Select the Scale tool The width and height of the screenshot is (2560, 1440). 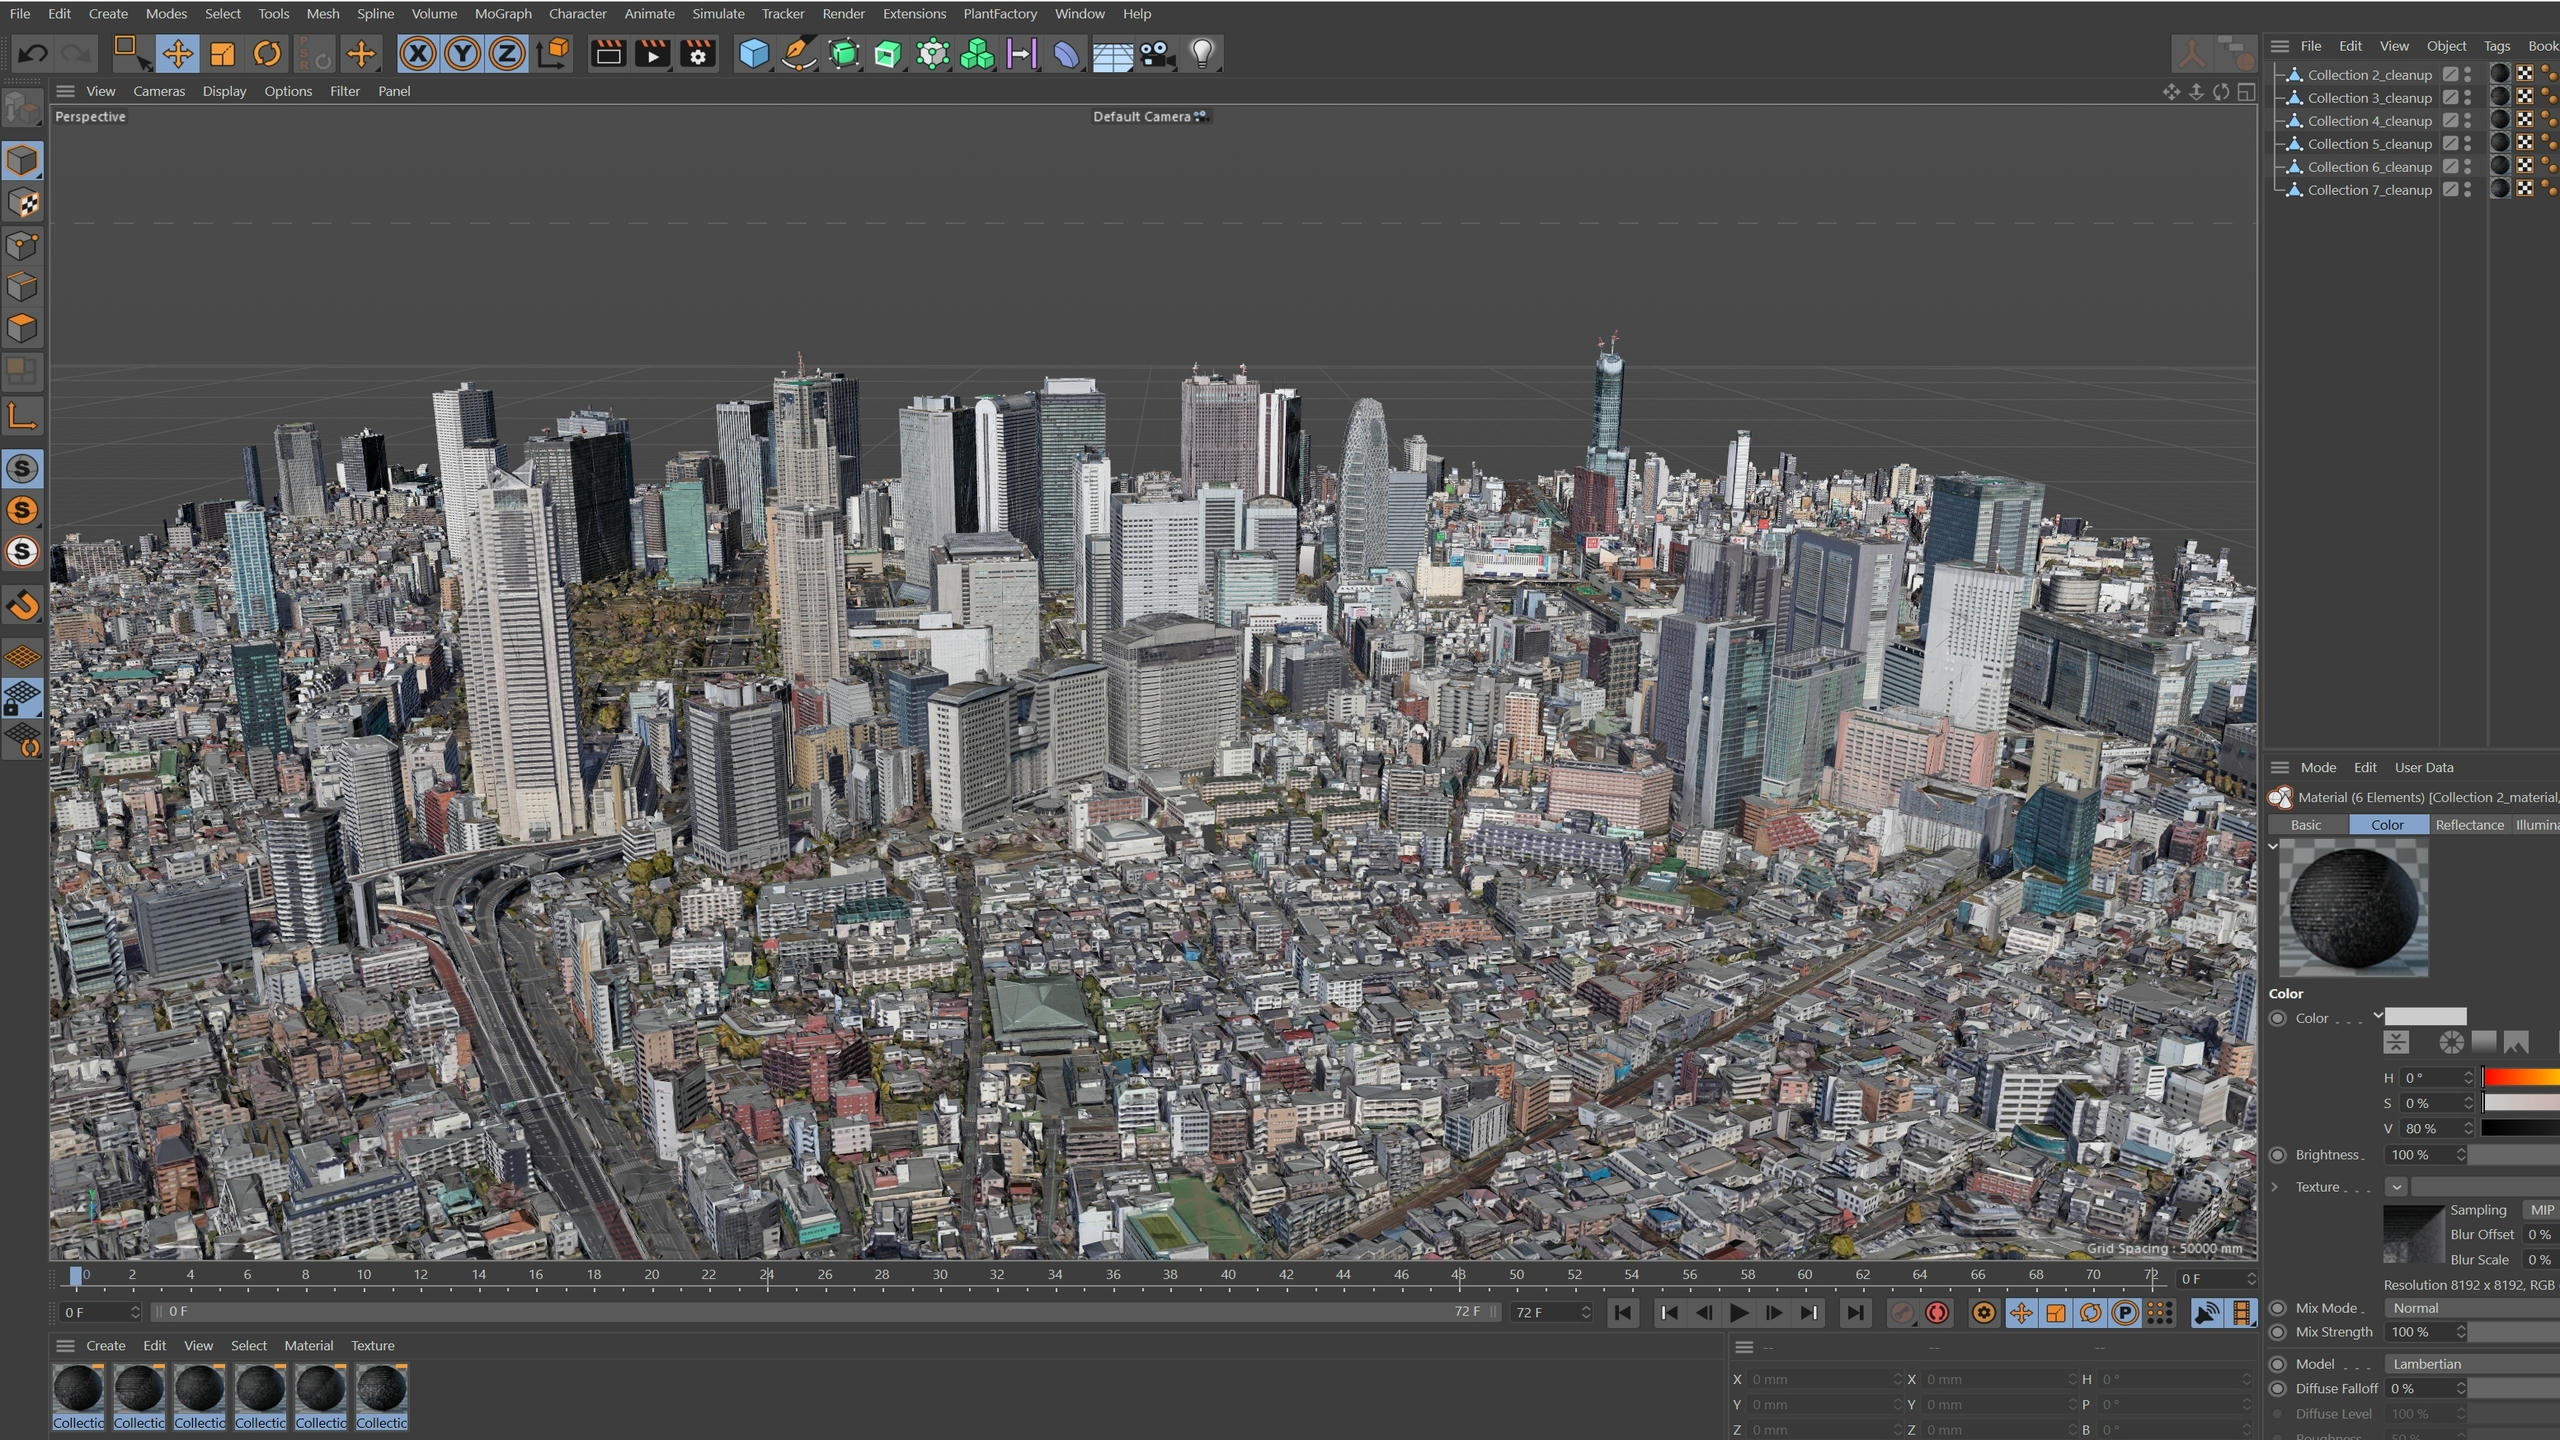(x=222, y=53)
